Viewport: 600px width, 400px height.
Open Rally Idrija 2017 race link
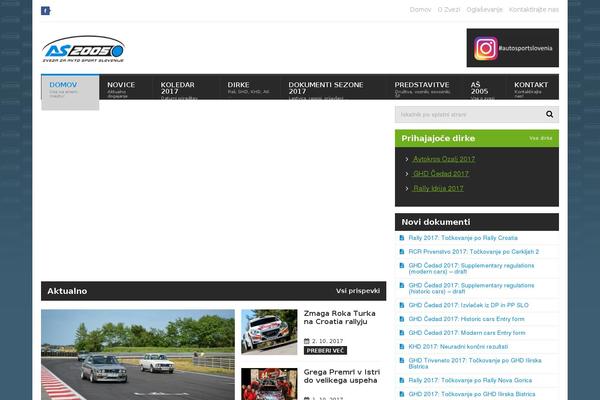point(438,188)
